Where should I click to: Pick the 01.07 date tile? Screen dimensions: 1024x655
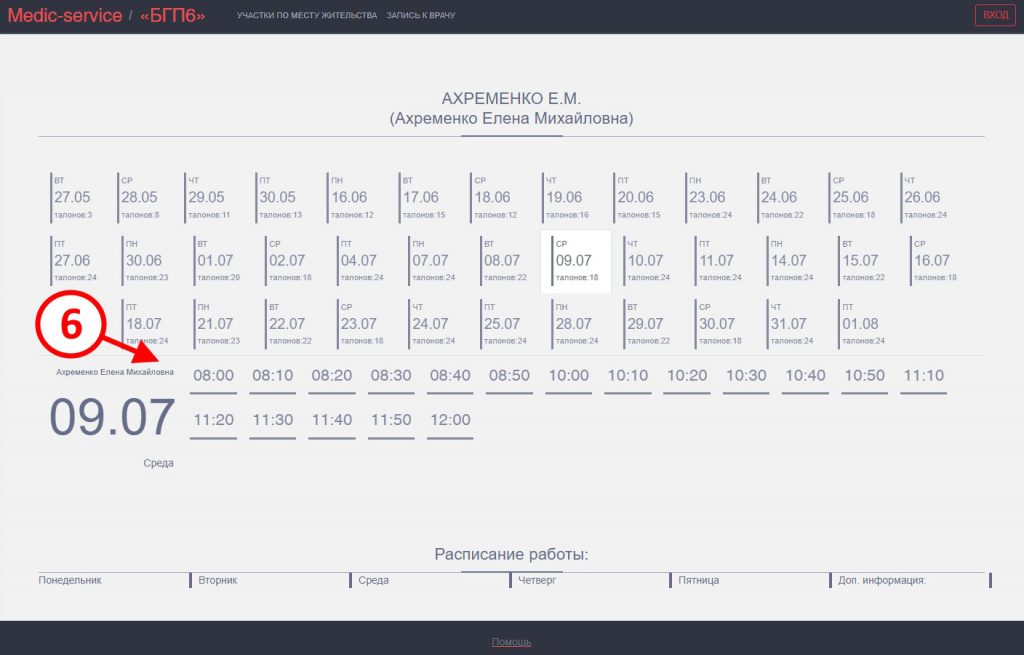point(217,260)
